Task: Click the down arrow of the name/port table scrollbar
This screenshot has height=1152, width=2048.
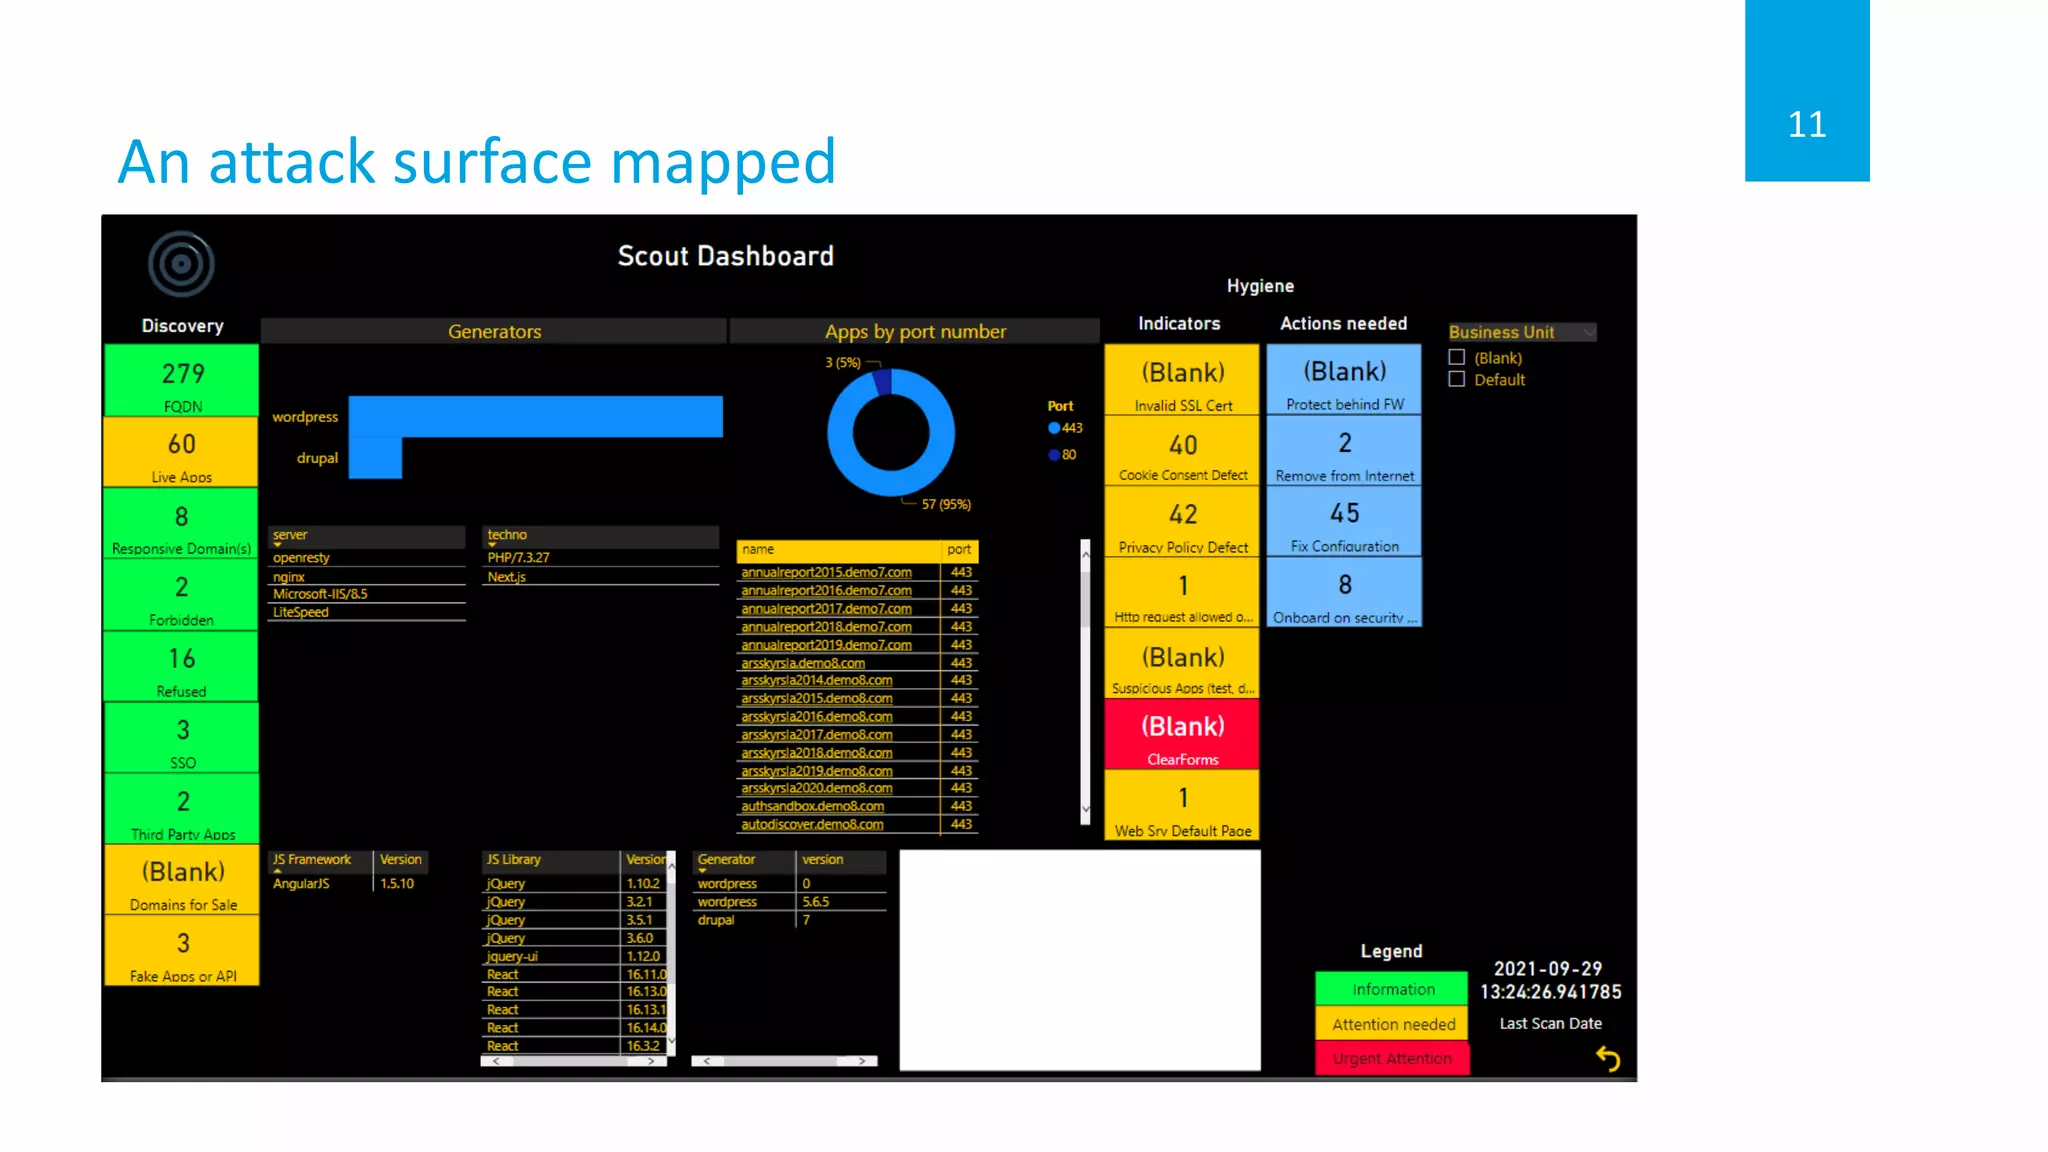Action: click(x=1085, y=809)
